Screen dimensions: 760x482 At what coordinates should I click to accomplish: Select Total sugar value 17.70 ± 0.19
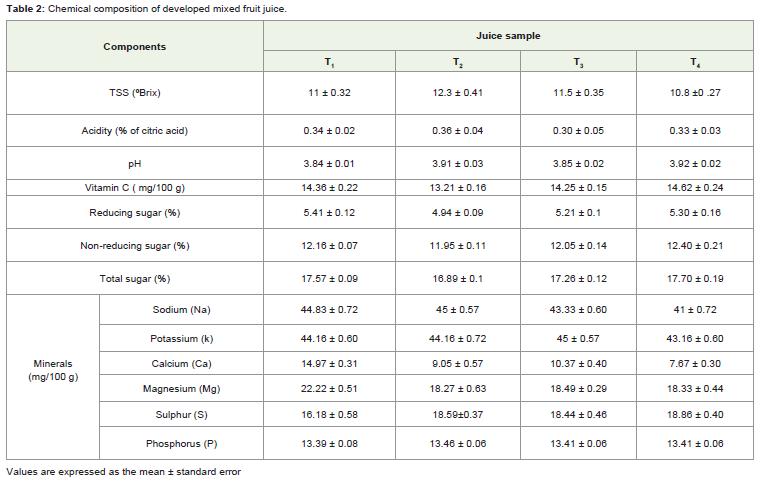695,279
